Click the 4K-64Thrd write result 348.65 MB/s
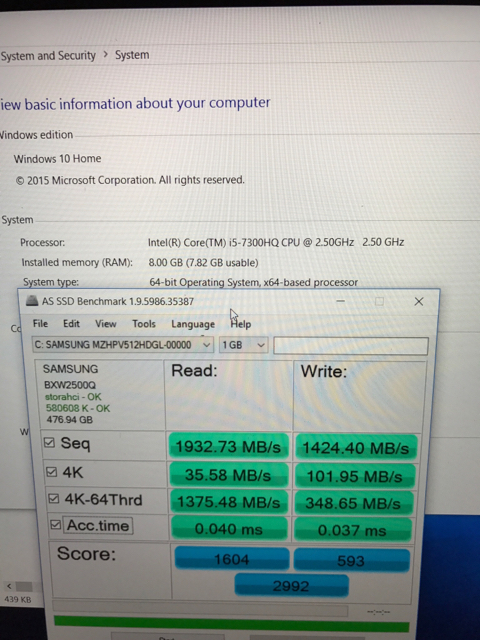 click(353, 503)
